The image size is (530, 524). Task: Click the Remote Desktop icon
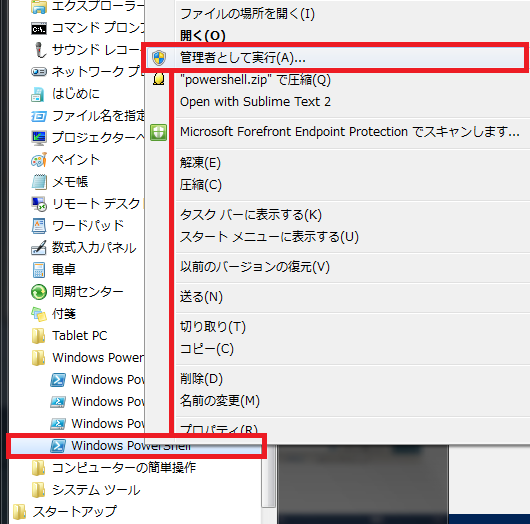tap(39, 204)
